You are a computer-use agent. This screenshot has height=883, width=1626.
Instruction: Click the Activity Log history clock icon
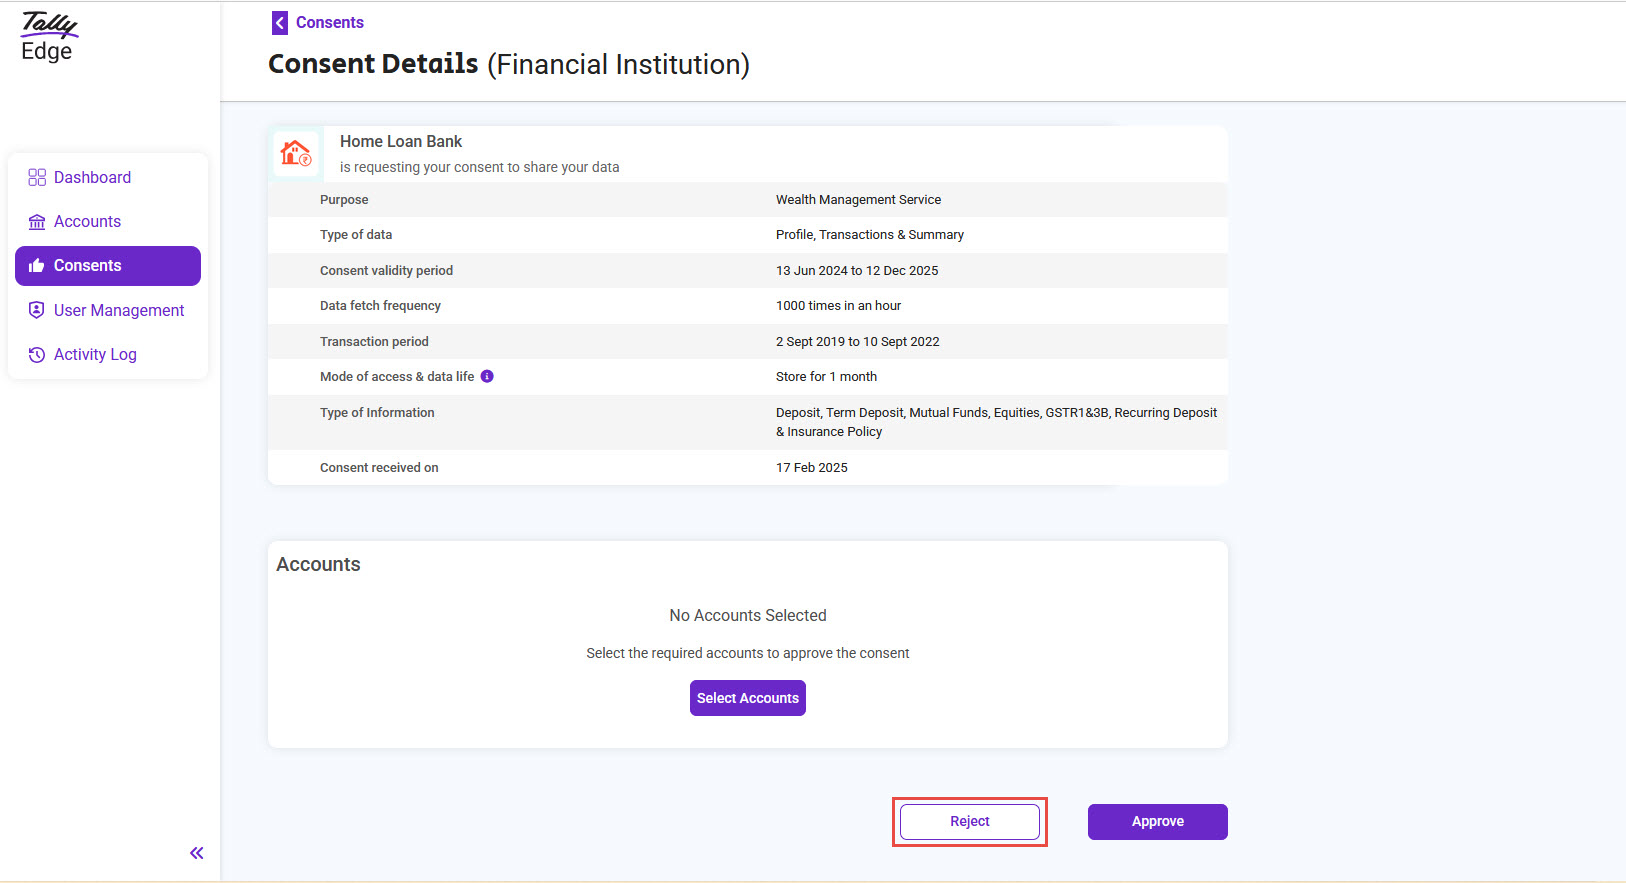coord(37,355)
